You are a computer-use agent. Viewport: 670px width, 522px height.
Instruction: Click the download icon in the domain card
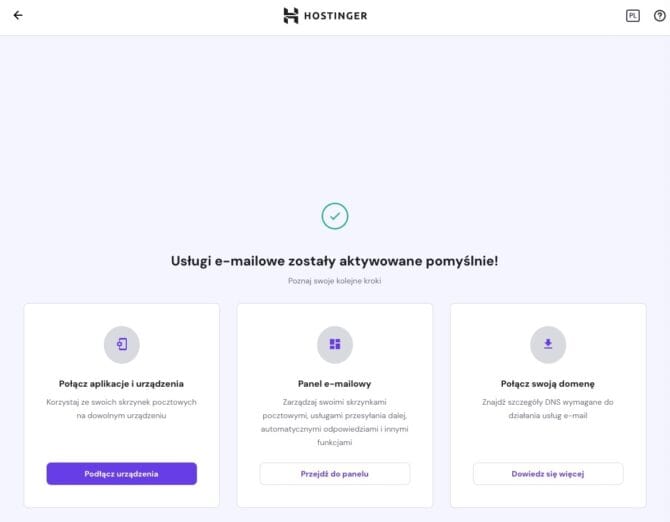548,345
